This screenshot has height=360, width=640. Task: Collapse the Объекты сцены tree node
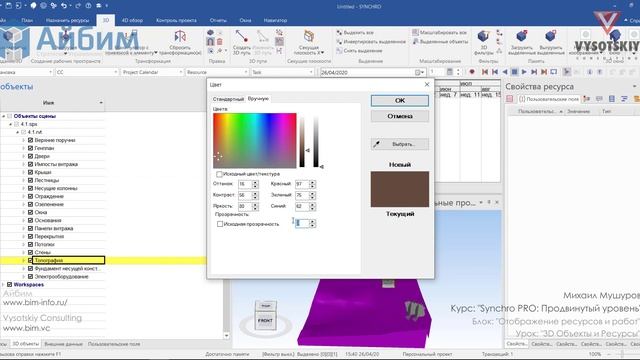tap(4, 116)
